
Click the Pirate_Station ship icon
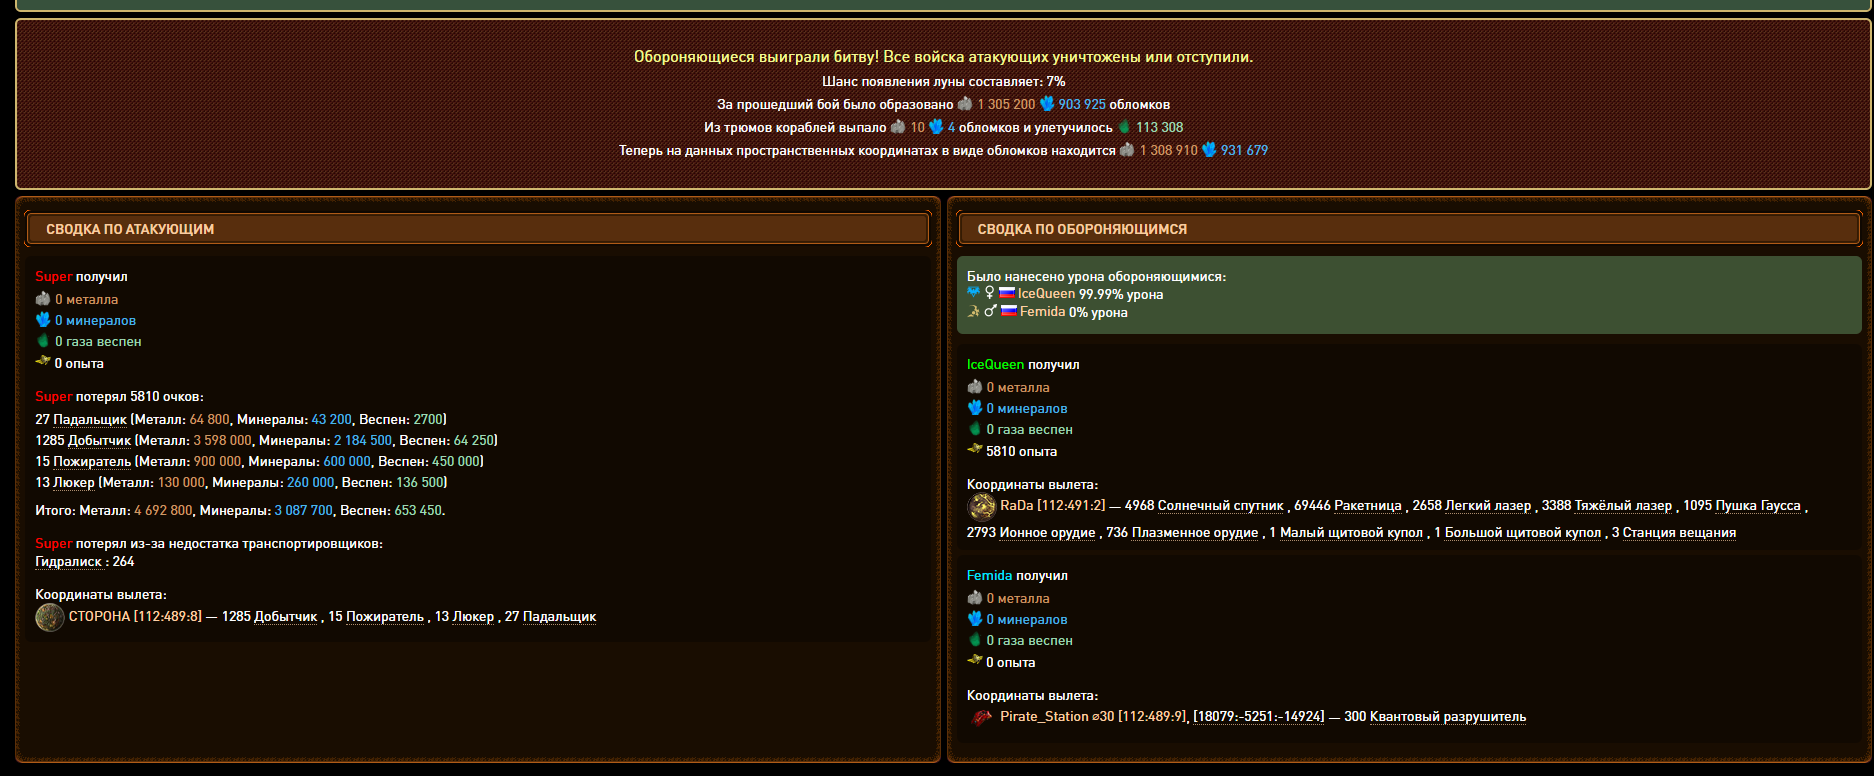pyautogui.click(x=981, y=717)
